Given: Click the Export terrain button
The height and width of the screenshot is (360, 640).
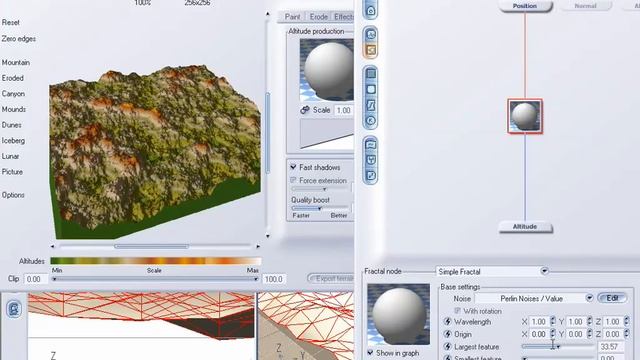Looking at the screenshot, I should tap(331, 279).
